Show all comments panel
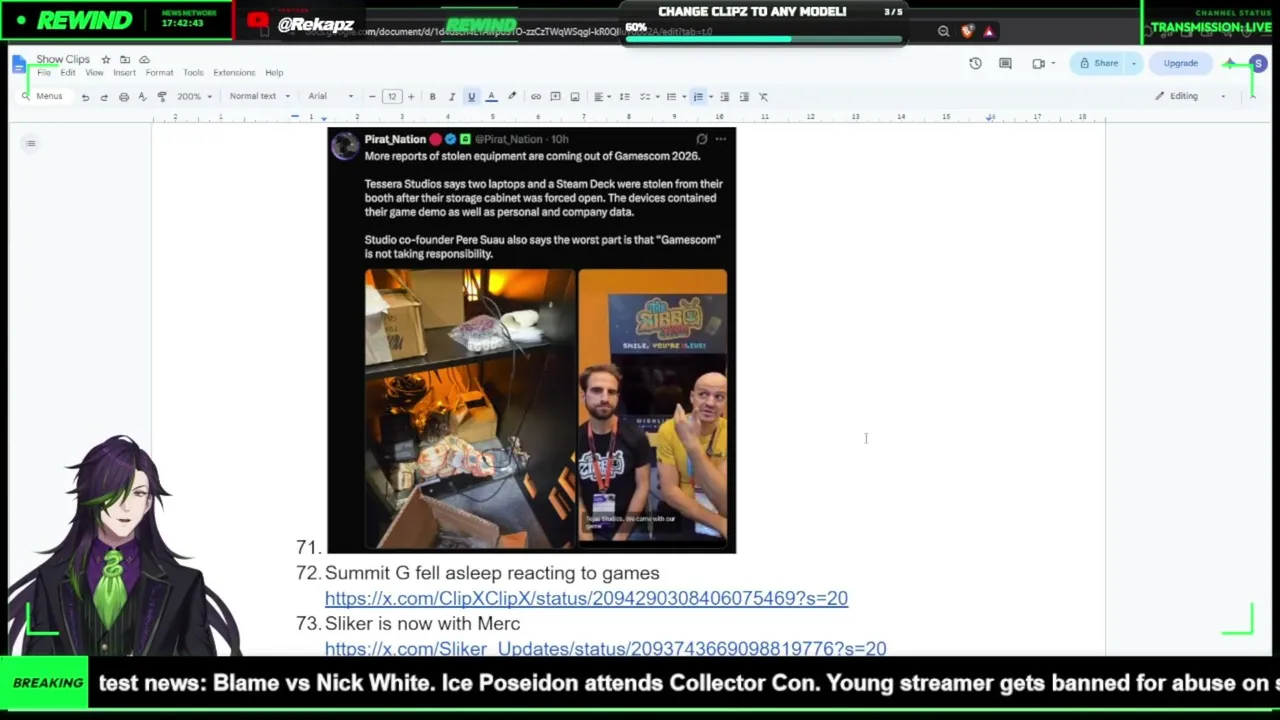 coord(1005,64)
